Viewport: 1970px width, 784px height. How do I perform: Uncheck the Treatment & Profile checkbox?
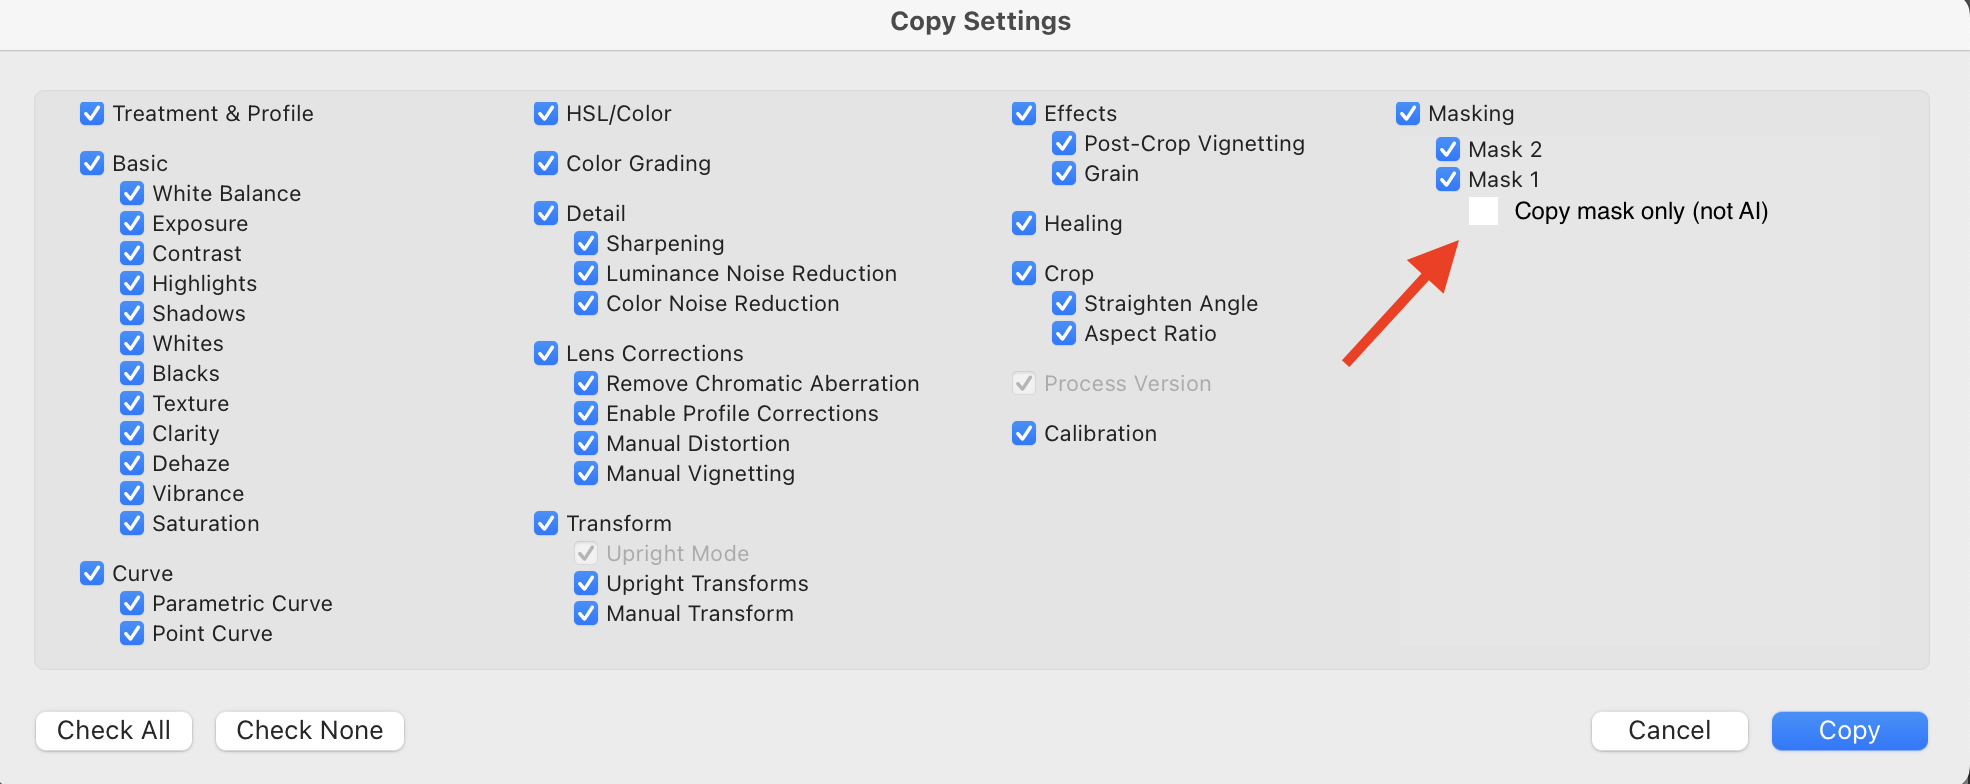click(x=92, y=113)
